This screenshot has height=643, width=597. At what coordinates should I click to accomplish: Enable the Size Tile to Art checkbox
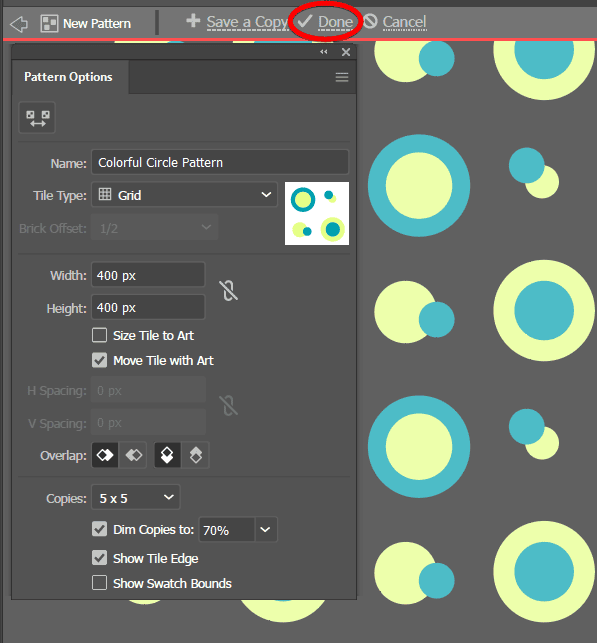[x=99, y=335]
